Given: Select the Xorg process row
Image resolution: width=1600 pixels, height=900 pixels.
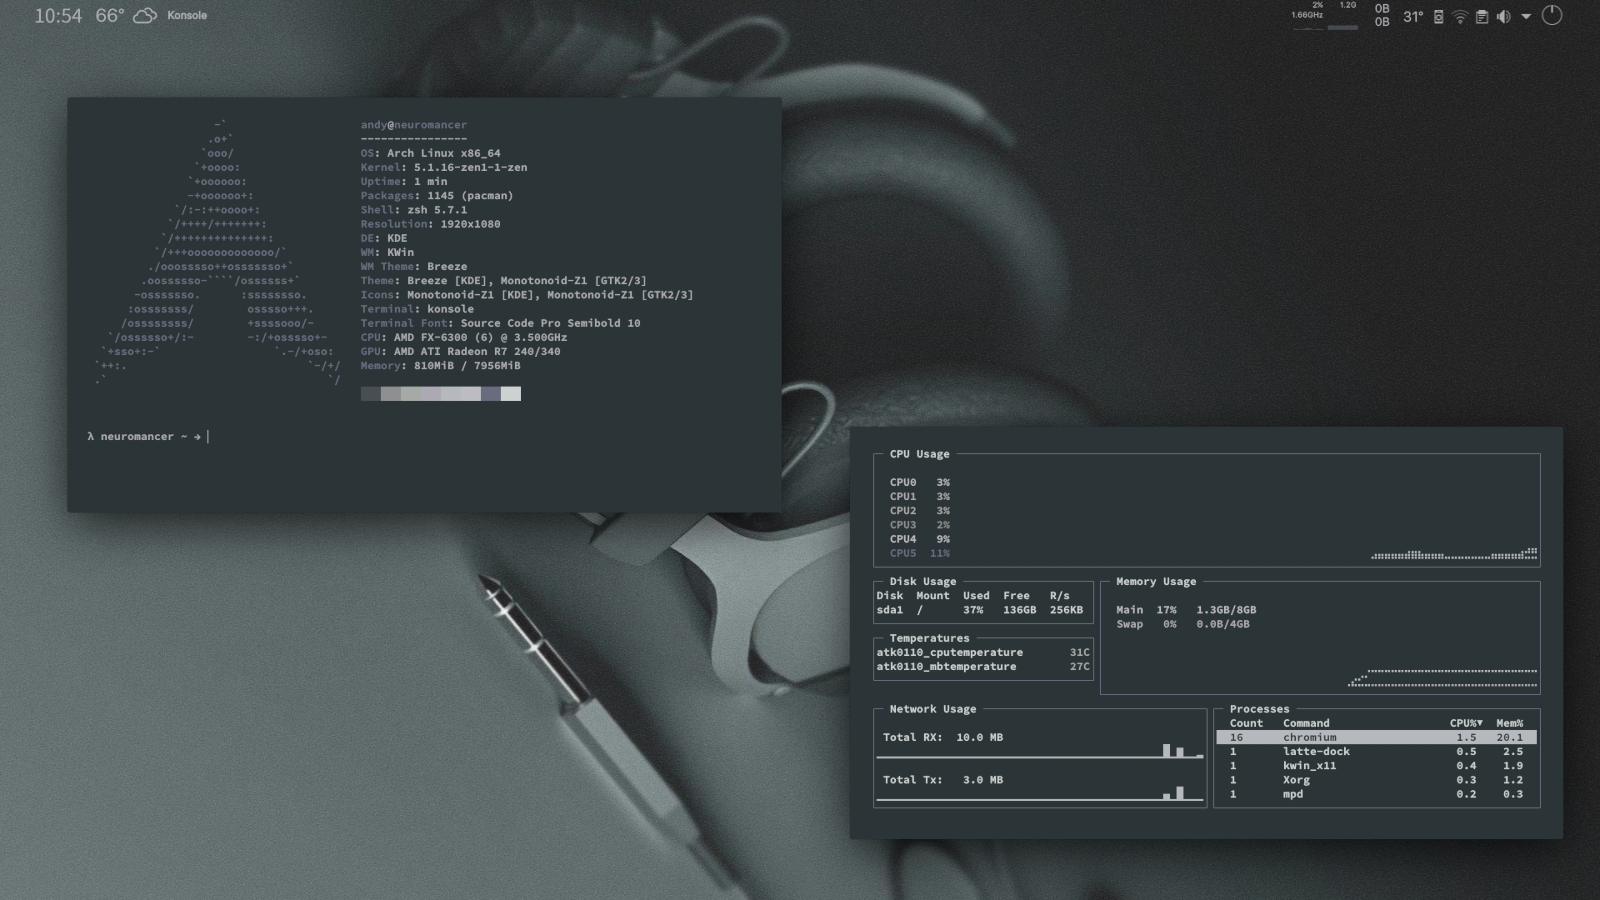Looking at the screenshot, I should pos(1376,780).
